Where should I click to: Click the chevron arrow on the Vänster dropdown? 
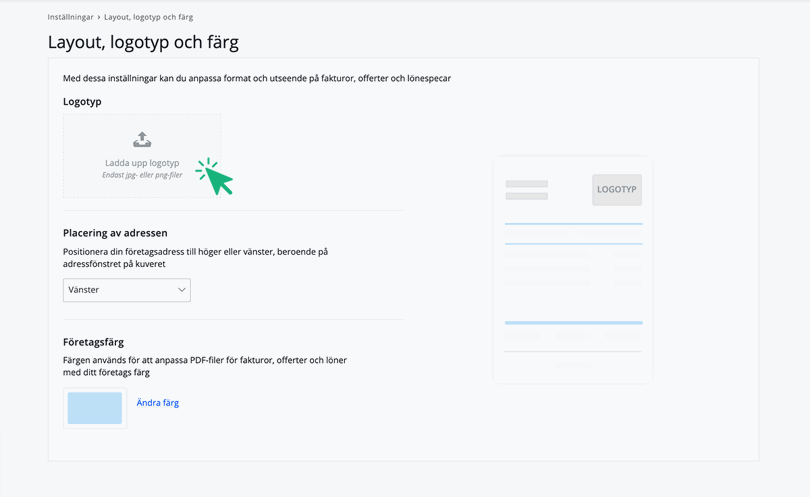click(182, 290)
